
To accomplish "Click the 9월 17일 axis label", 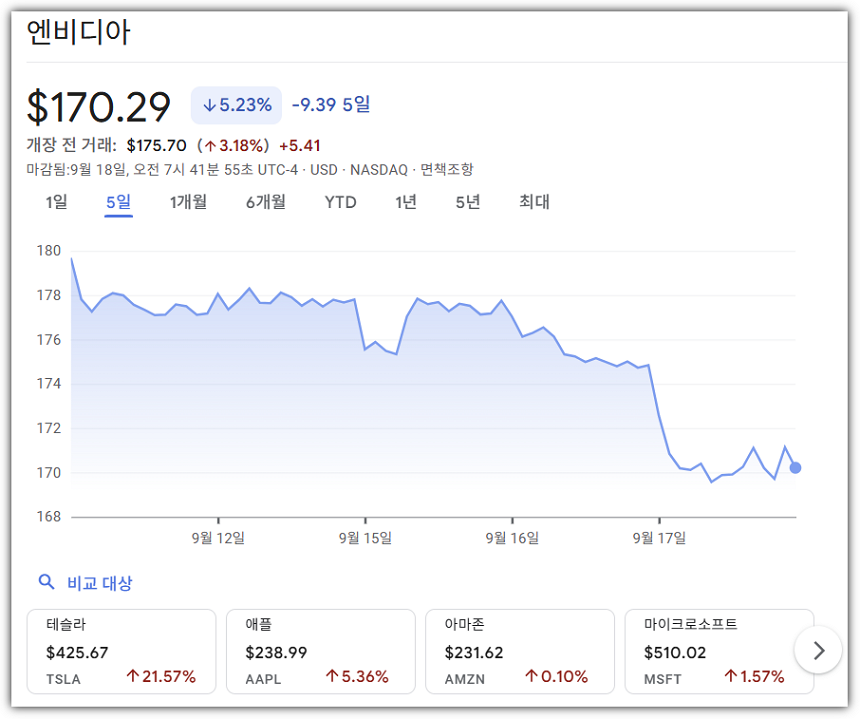I will coord(659,538).
